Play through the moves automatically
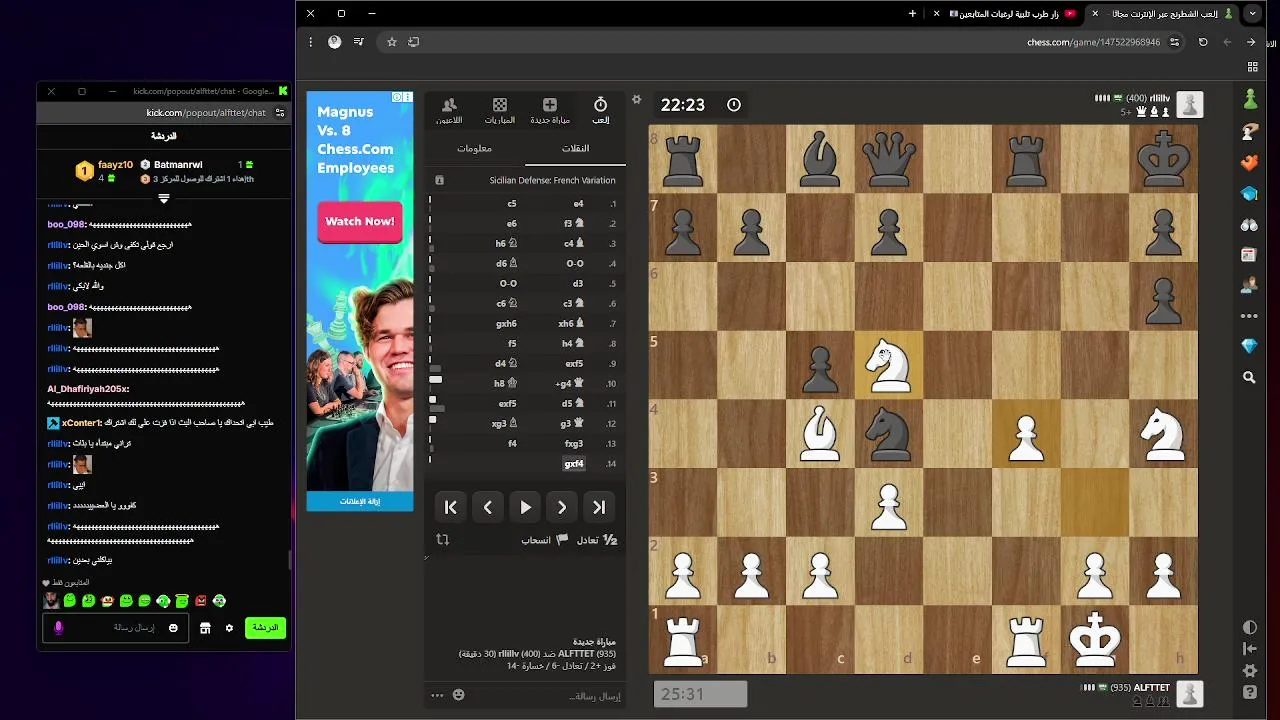Viewport: 1280px width, 720px height. (525, 507)
